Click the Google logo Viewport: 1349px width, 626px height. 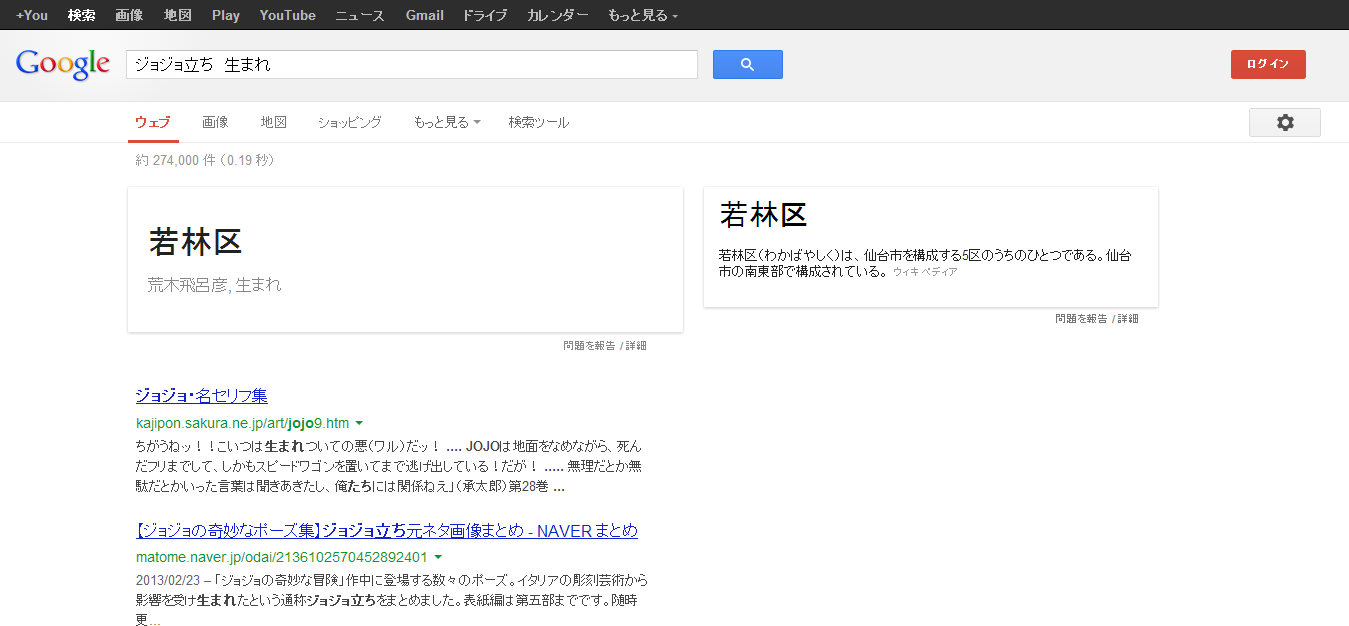[62, 64]
